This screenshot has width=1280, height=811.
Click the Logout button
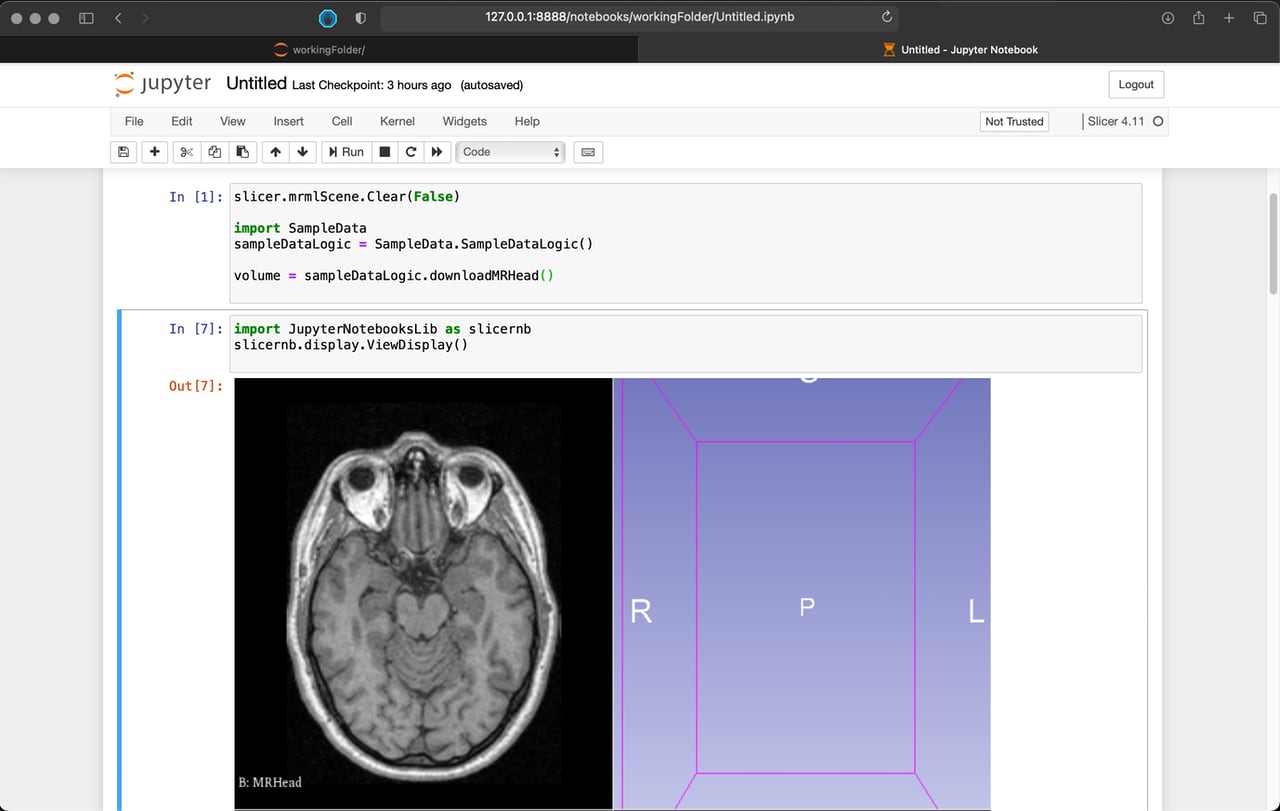point(1135,84)
